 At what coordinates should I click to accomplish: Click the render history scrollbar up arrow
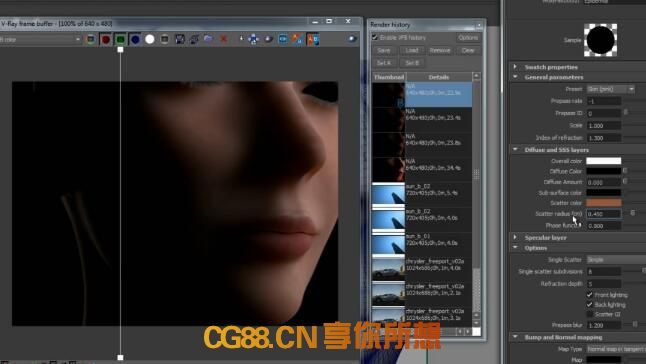click(x=477, y=76)
